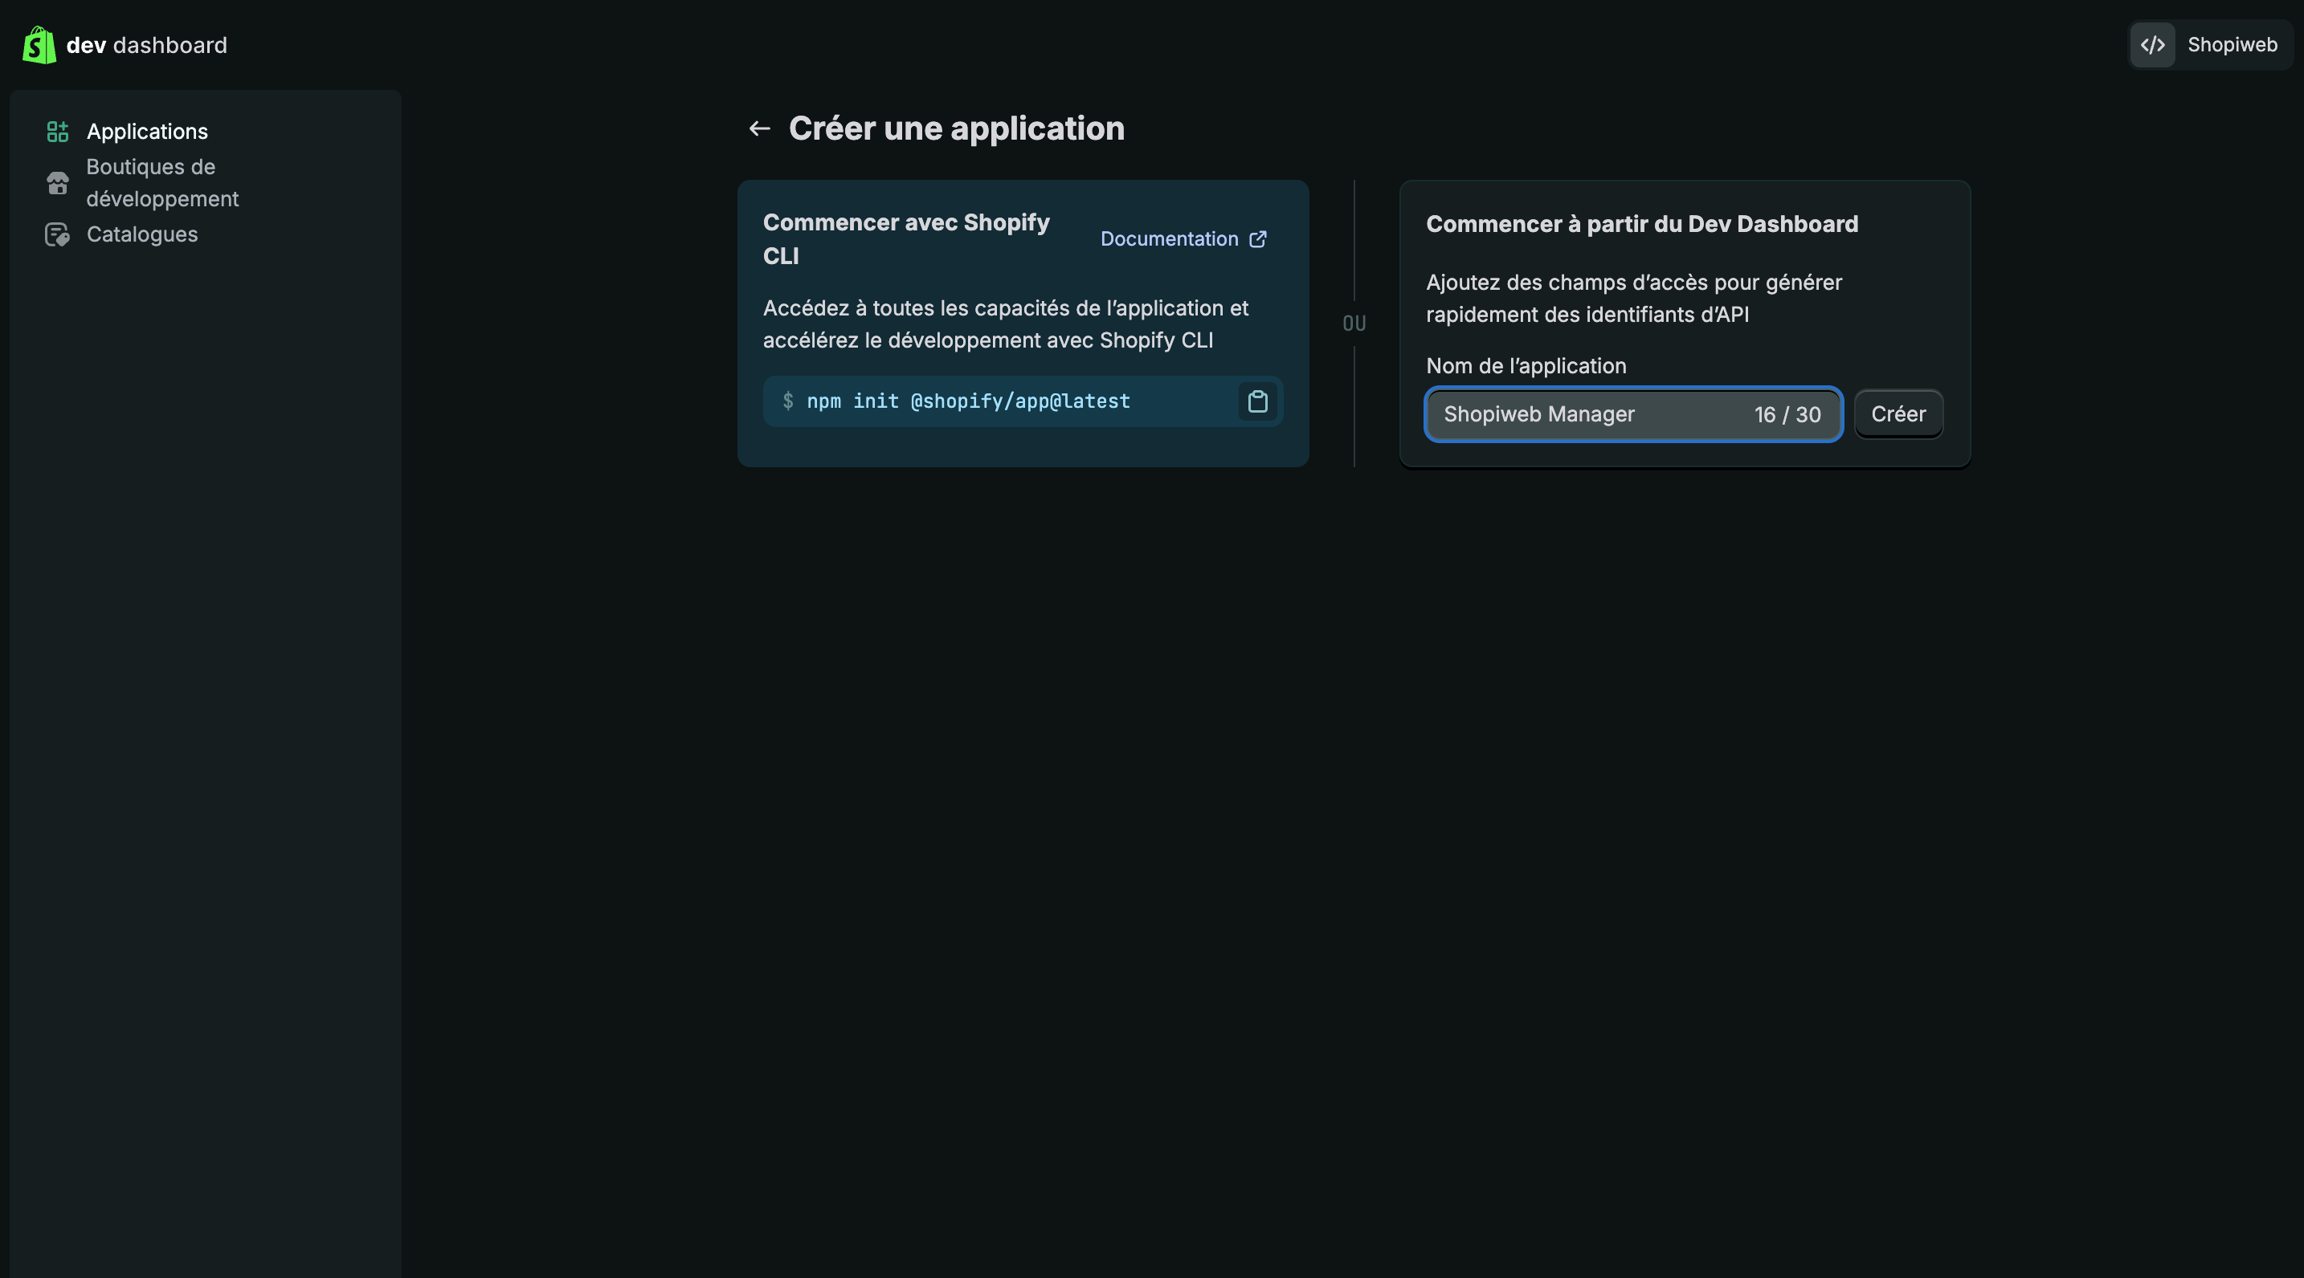2304x1278 pixels.
Task: Click the 16 / 30 character counter
Action: pyautogui.click(x=1787, y=414)
